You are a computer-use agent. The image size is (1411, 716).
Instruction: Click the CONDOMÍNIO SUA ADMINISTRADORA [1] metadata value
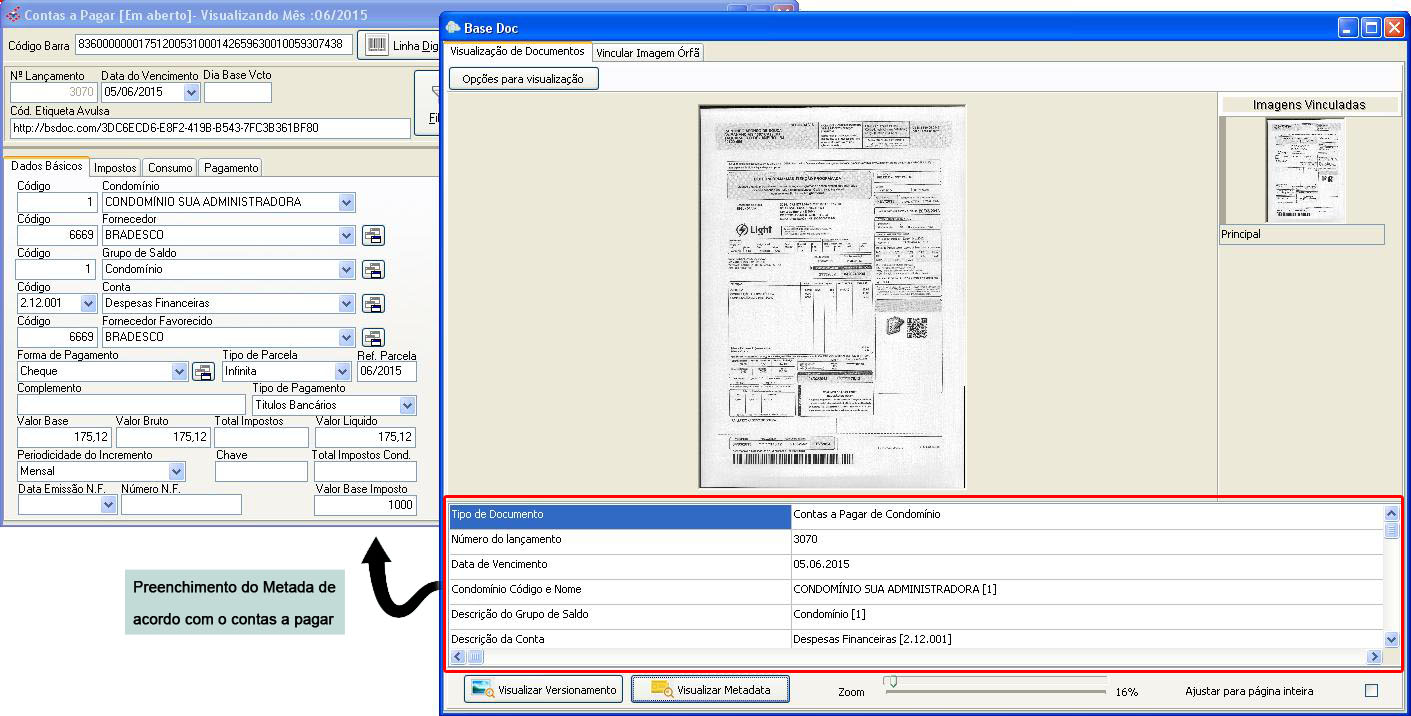coord(895,590)
